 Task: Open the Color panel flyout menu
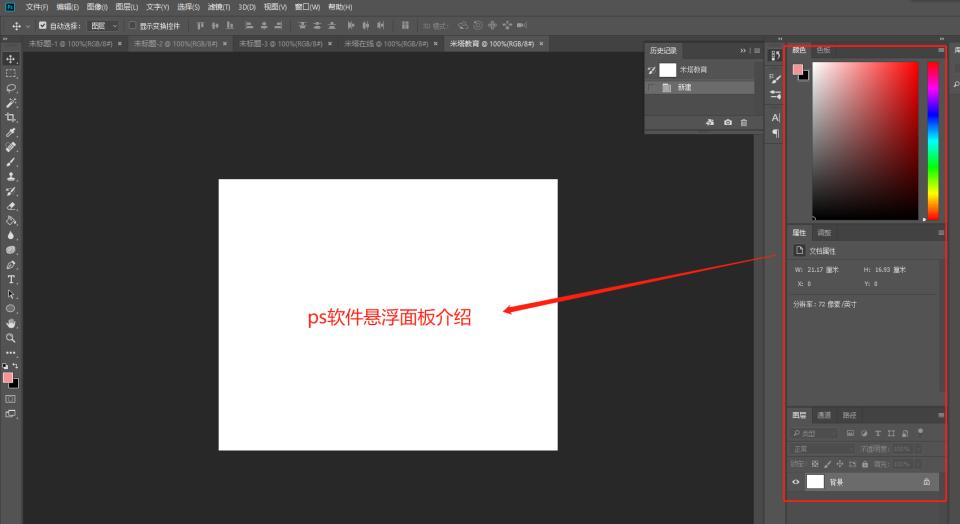pyautogui.click(x=941, y=50)
